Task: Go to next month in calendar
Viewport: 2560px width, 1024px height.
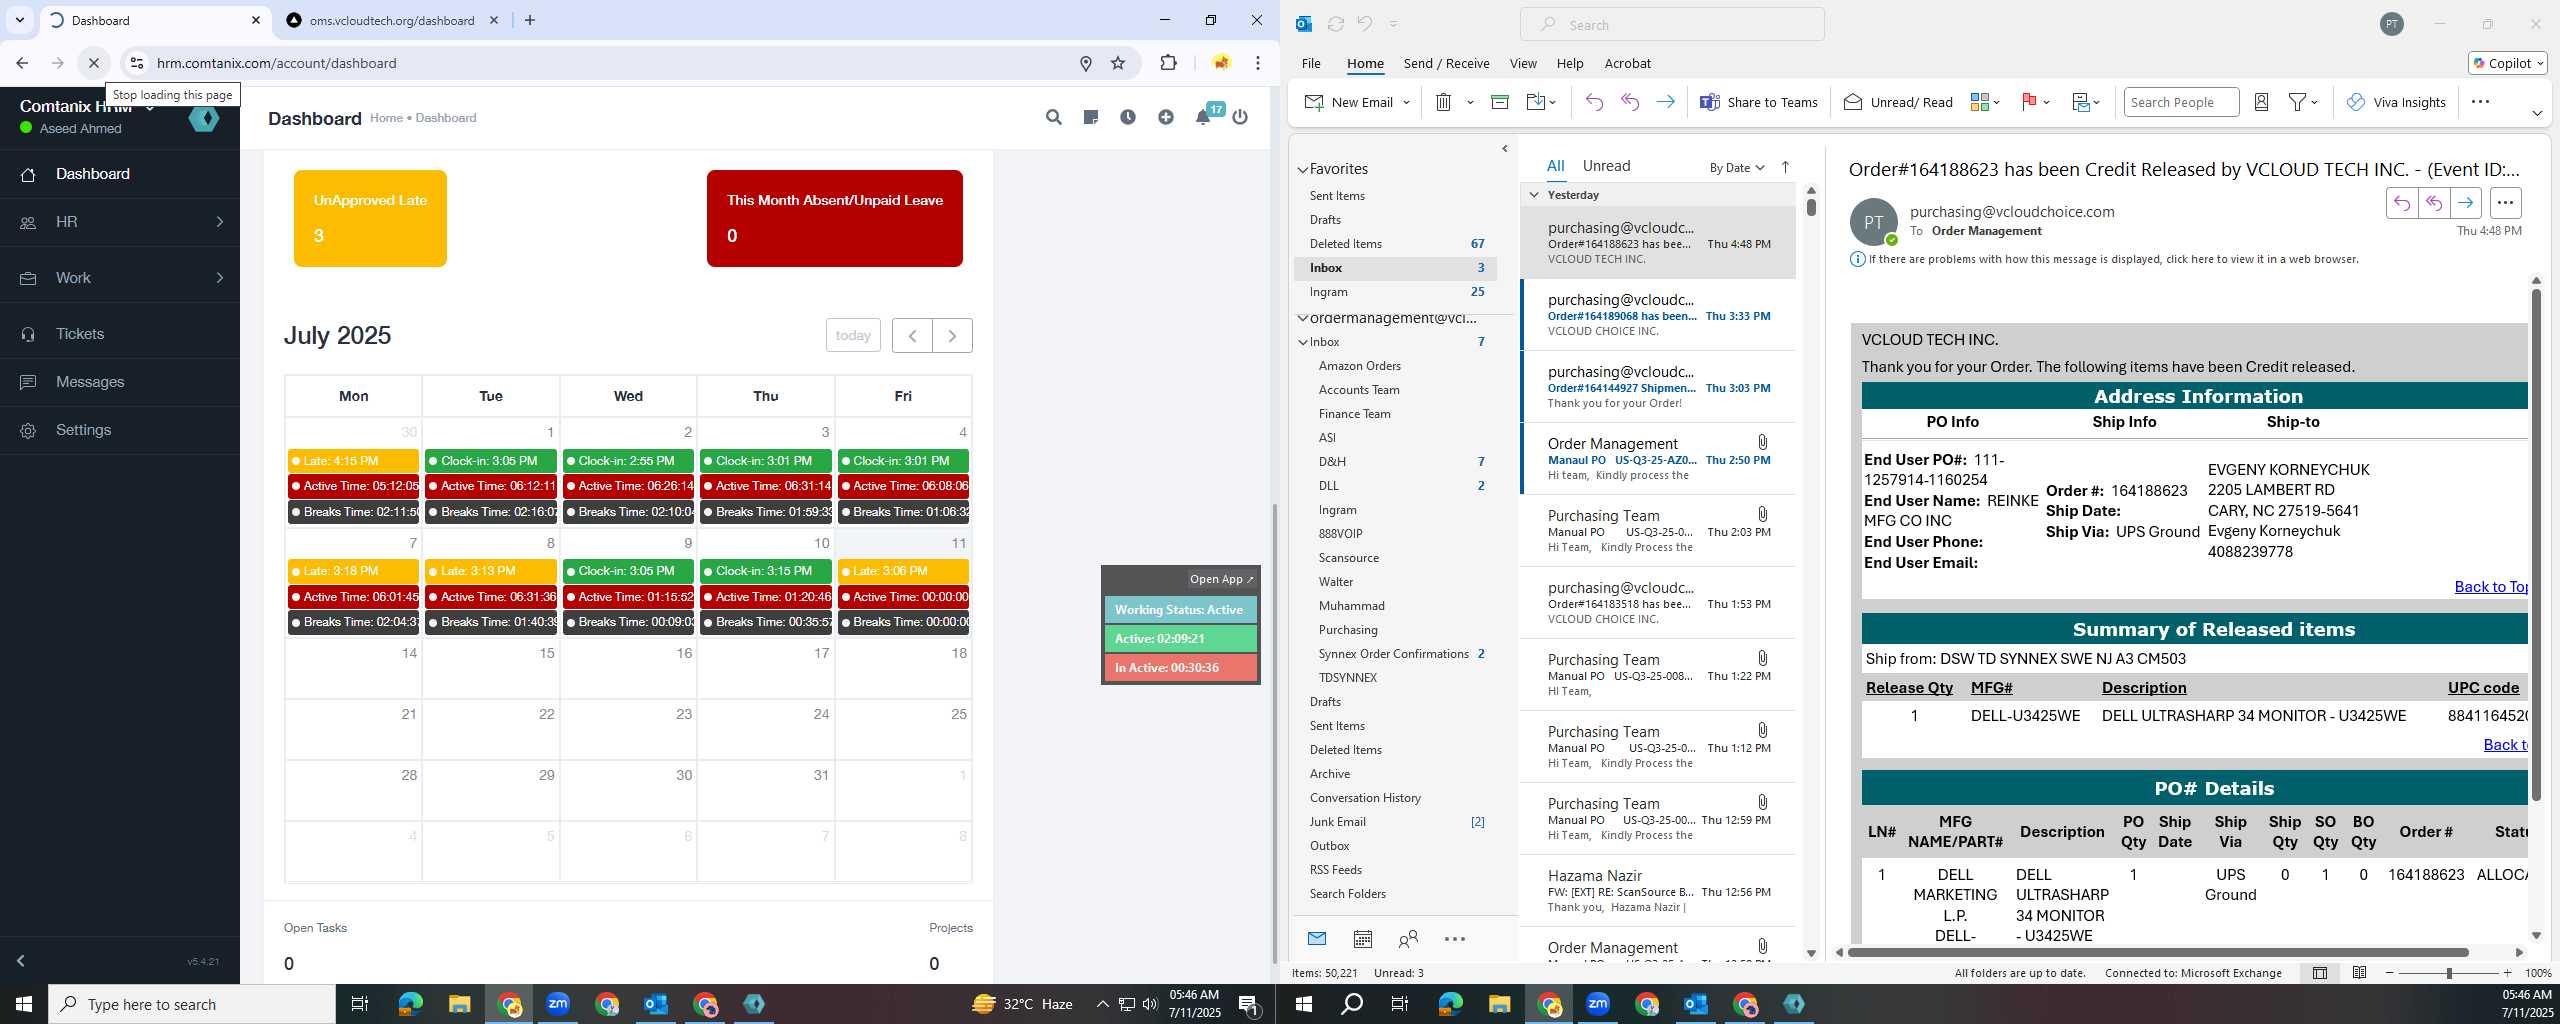Action: tap(952, 335)
